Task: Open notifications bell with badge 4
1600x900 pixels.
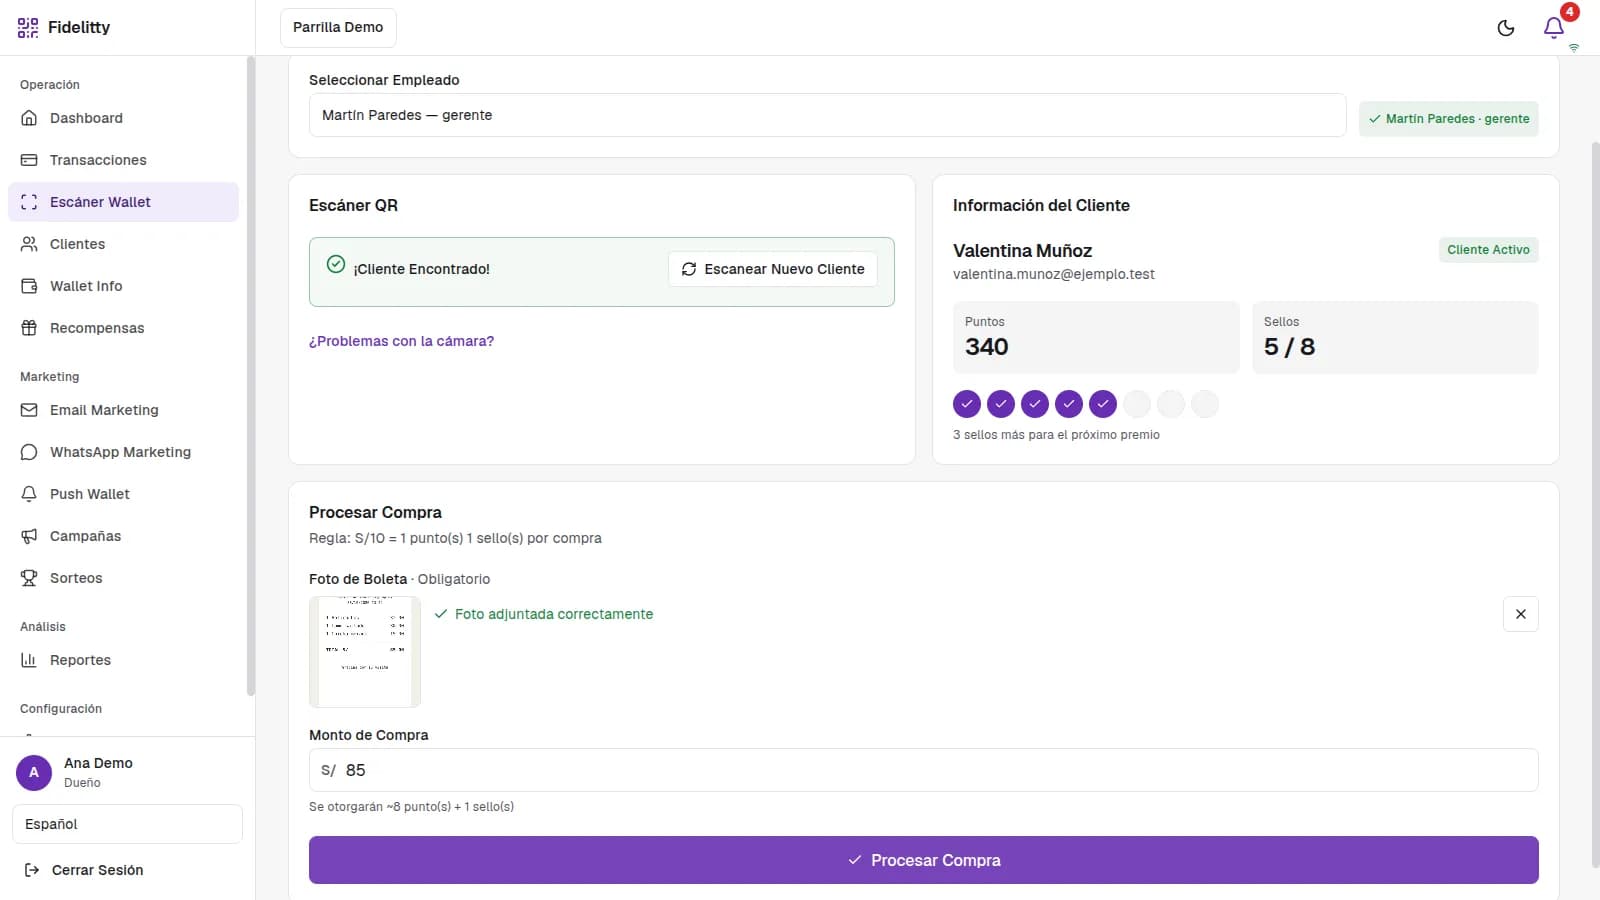Action: (1554, 28)
